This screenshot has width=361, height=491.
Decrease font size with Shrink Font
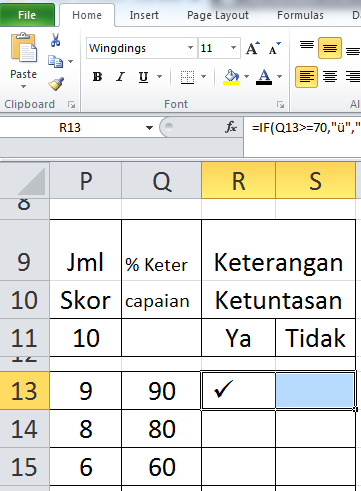click(274, 48)
